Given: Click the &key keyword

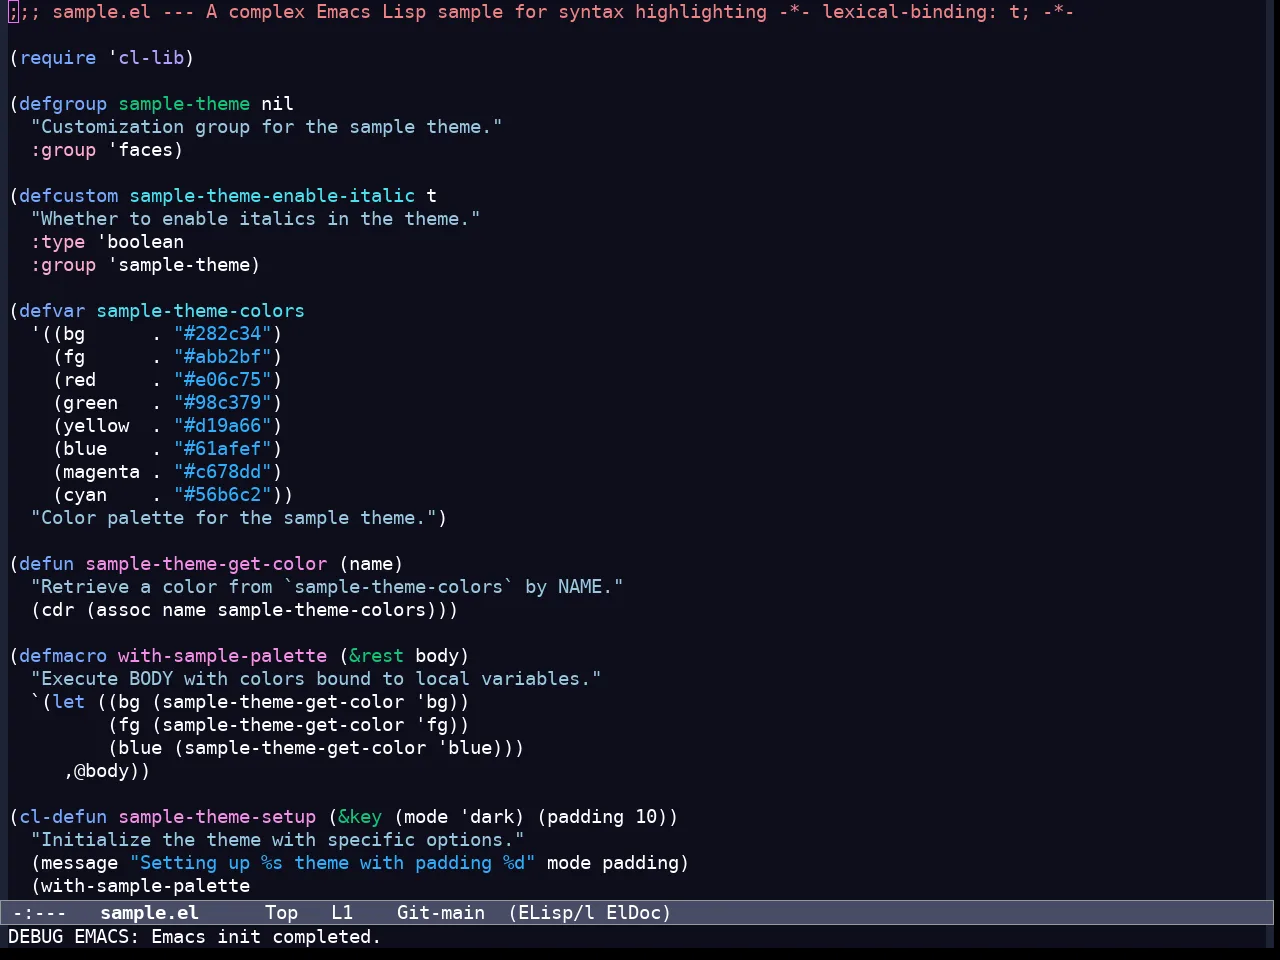Looking at the screenshot, I should pos(360,816).
